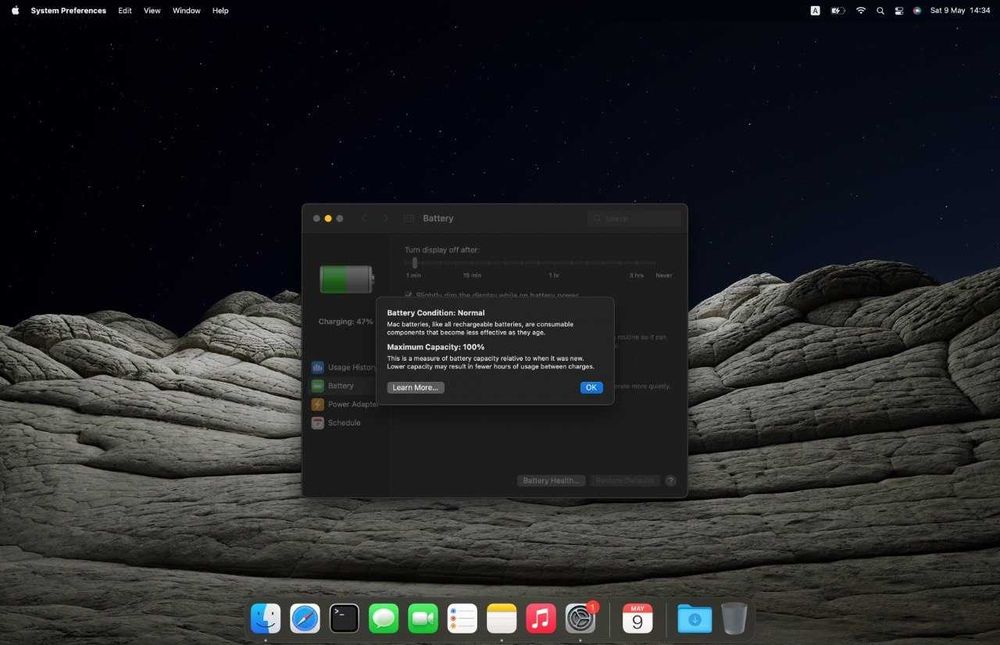Click the Never label on display slider
The width and height of the screenshot is (1000, 645).
tap(663, 276)
